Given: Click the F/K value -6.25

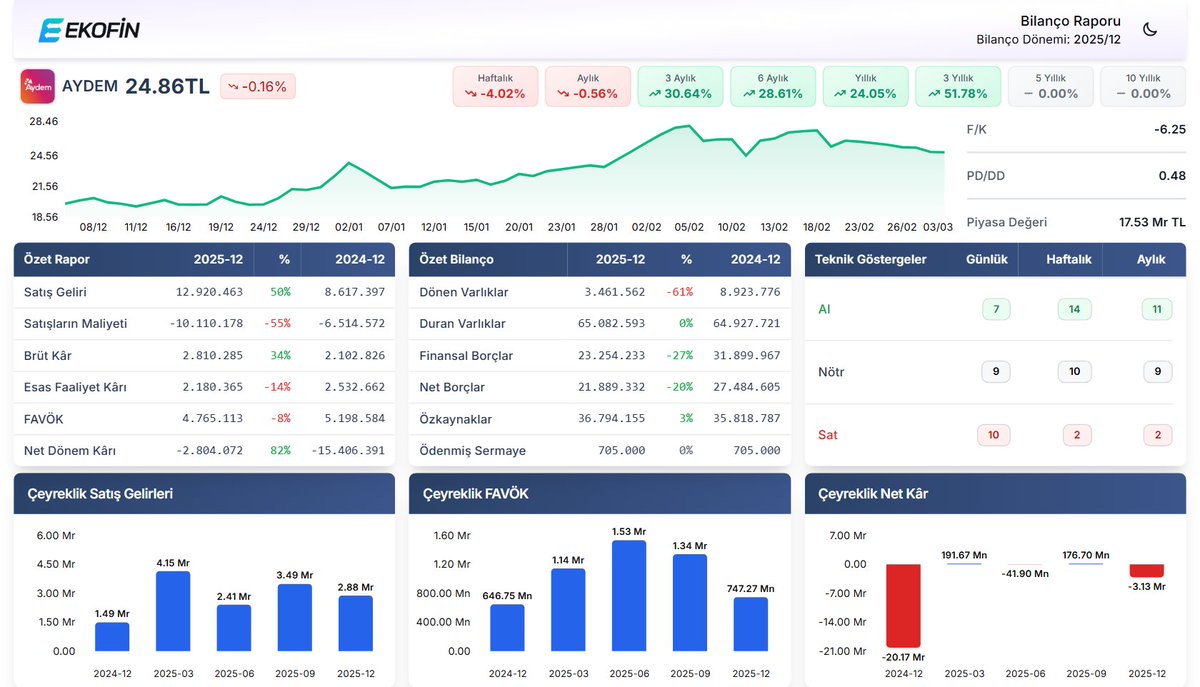Looking at the screenshot, I should point(1169,129).
